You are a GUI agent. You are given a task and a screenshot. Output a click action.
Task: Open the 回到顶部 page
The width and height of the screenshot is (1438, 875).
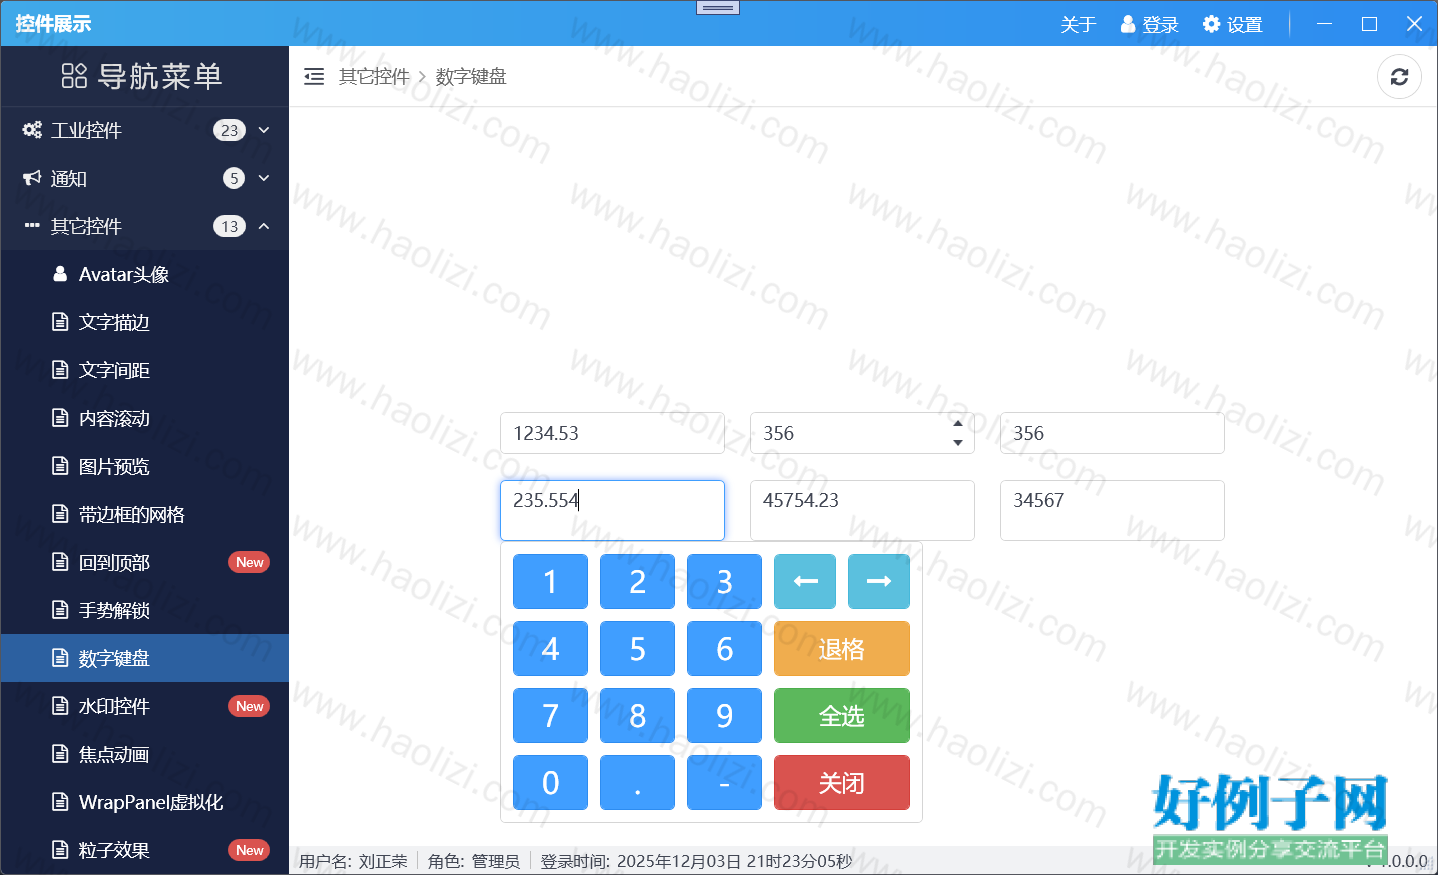click(x=145, y=562)
